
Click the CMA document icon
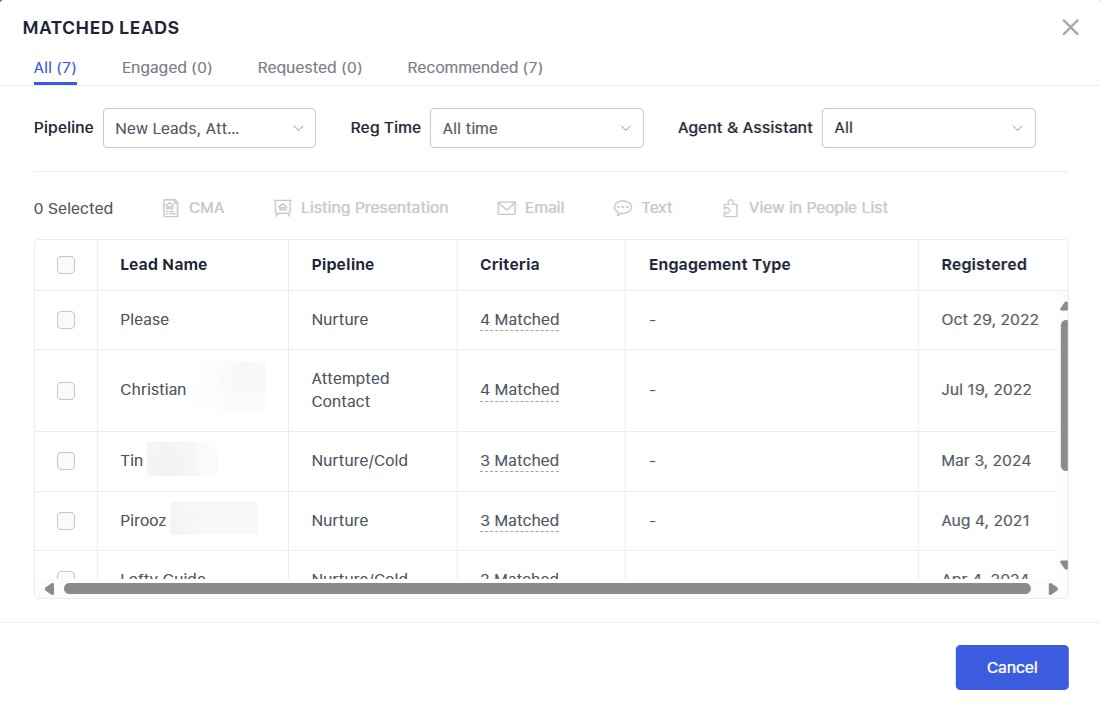tap(171, 208)
